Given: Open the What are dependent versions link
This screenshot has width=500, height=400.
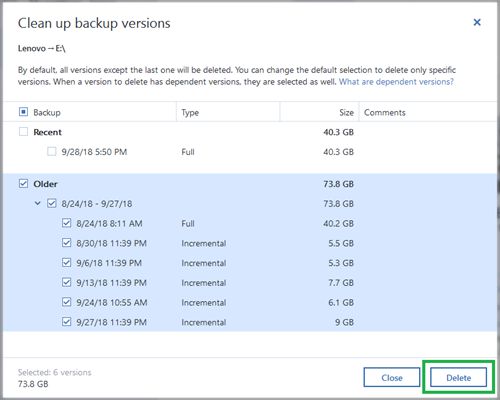Looking at the screenshot, I should [x=396, y=82].
